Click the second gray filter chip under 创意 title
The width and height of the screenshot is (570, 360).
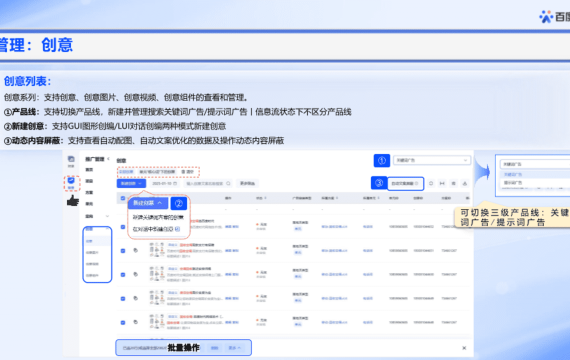pyautogui.click(x=157, y=172)
